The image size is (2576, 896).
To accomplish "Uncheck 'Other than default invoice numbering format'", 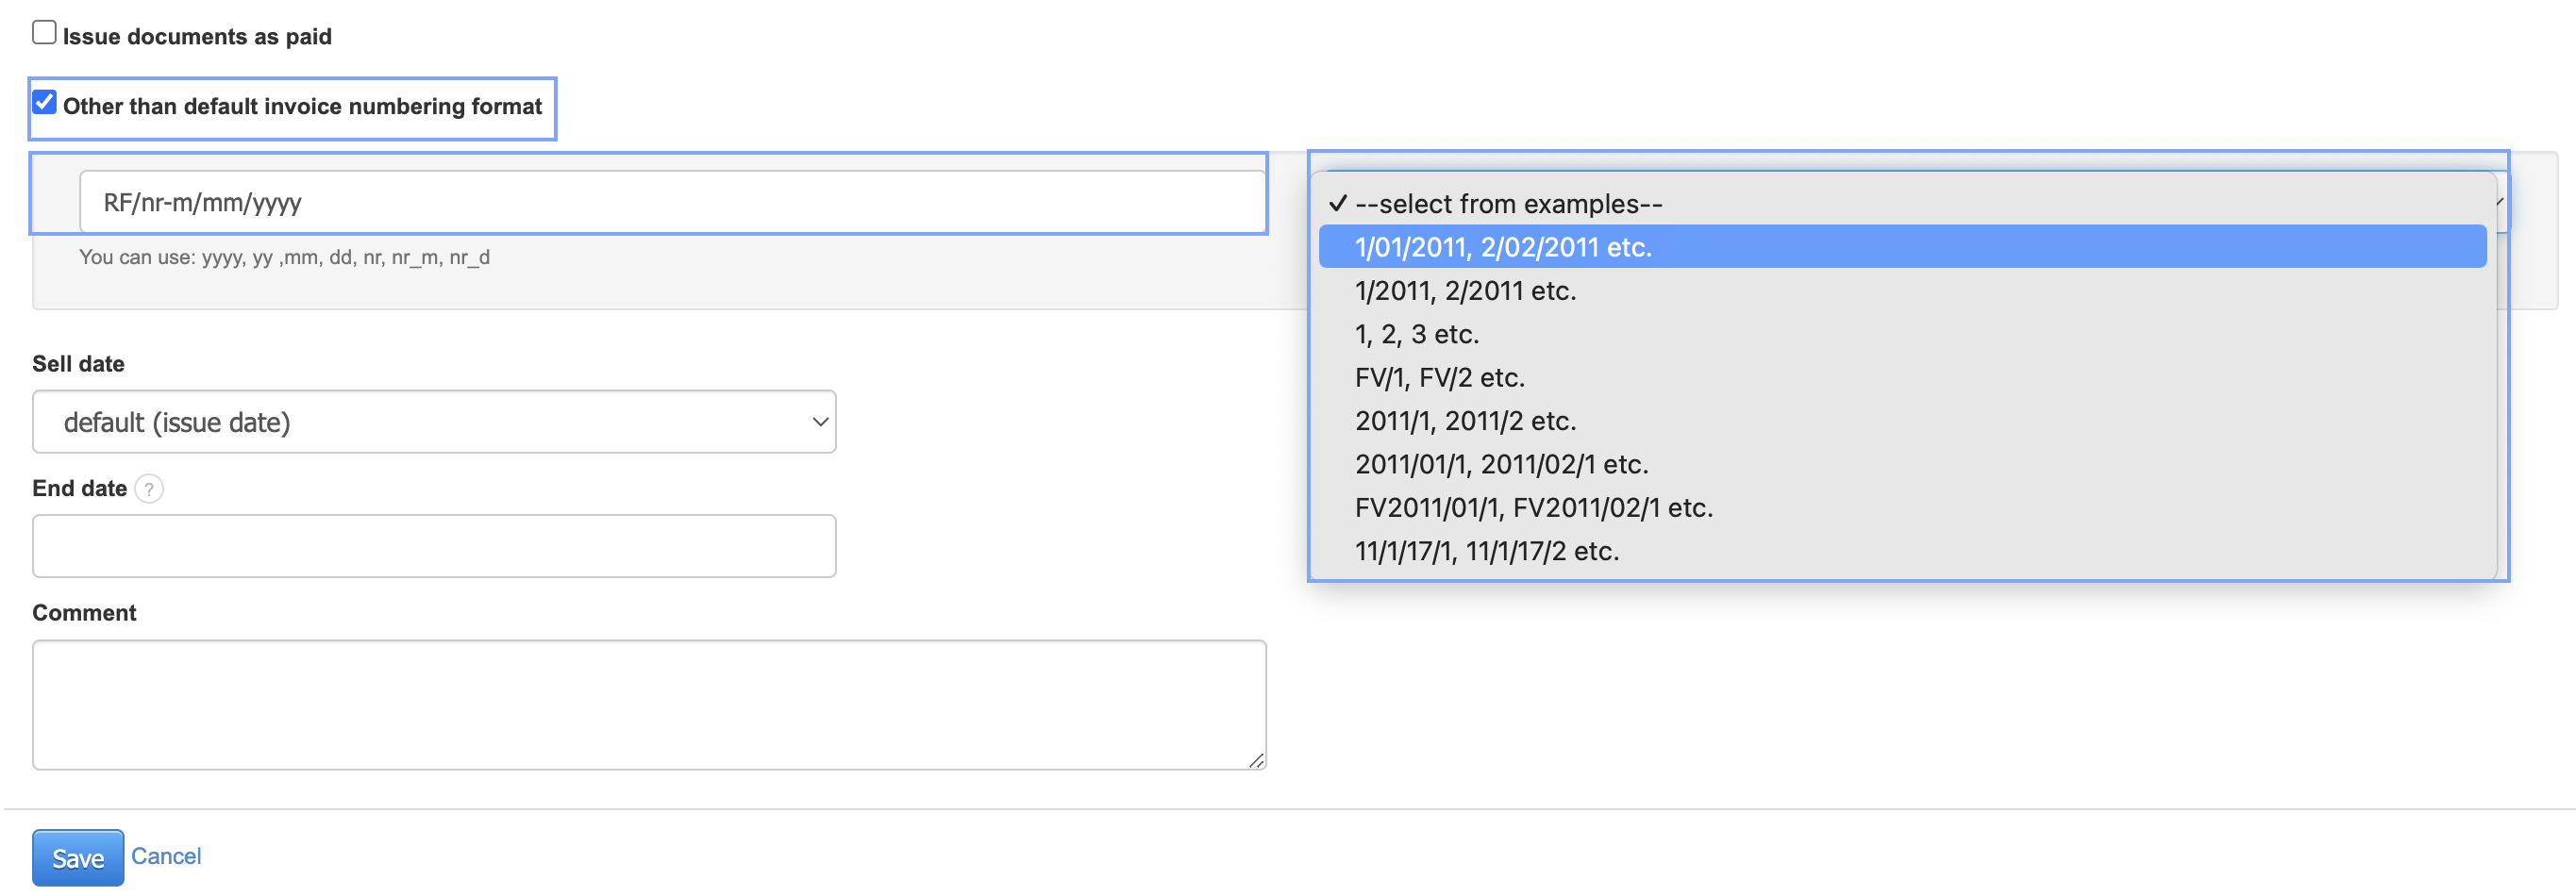I will (44, 103).
